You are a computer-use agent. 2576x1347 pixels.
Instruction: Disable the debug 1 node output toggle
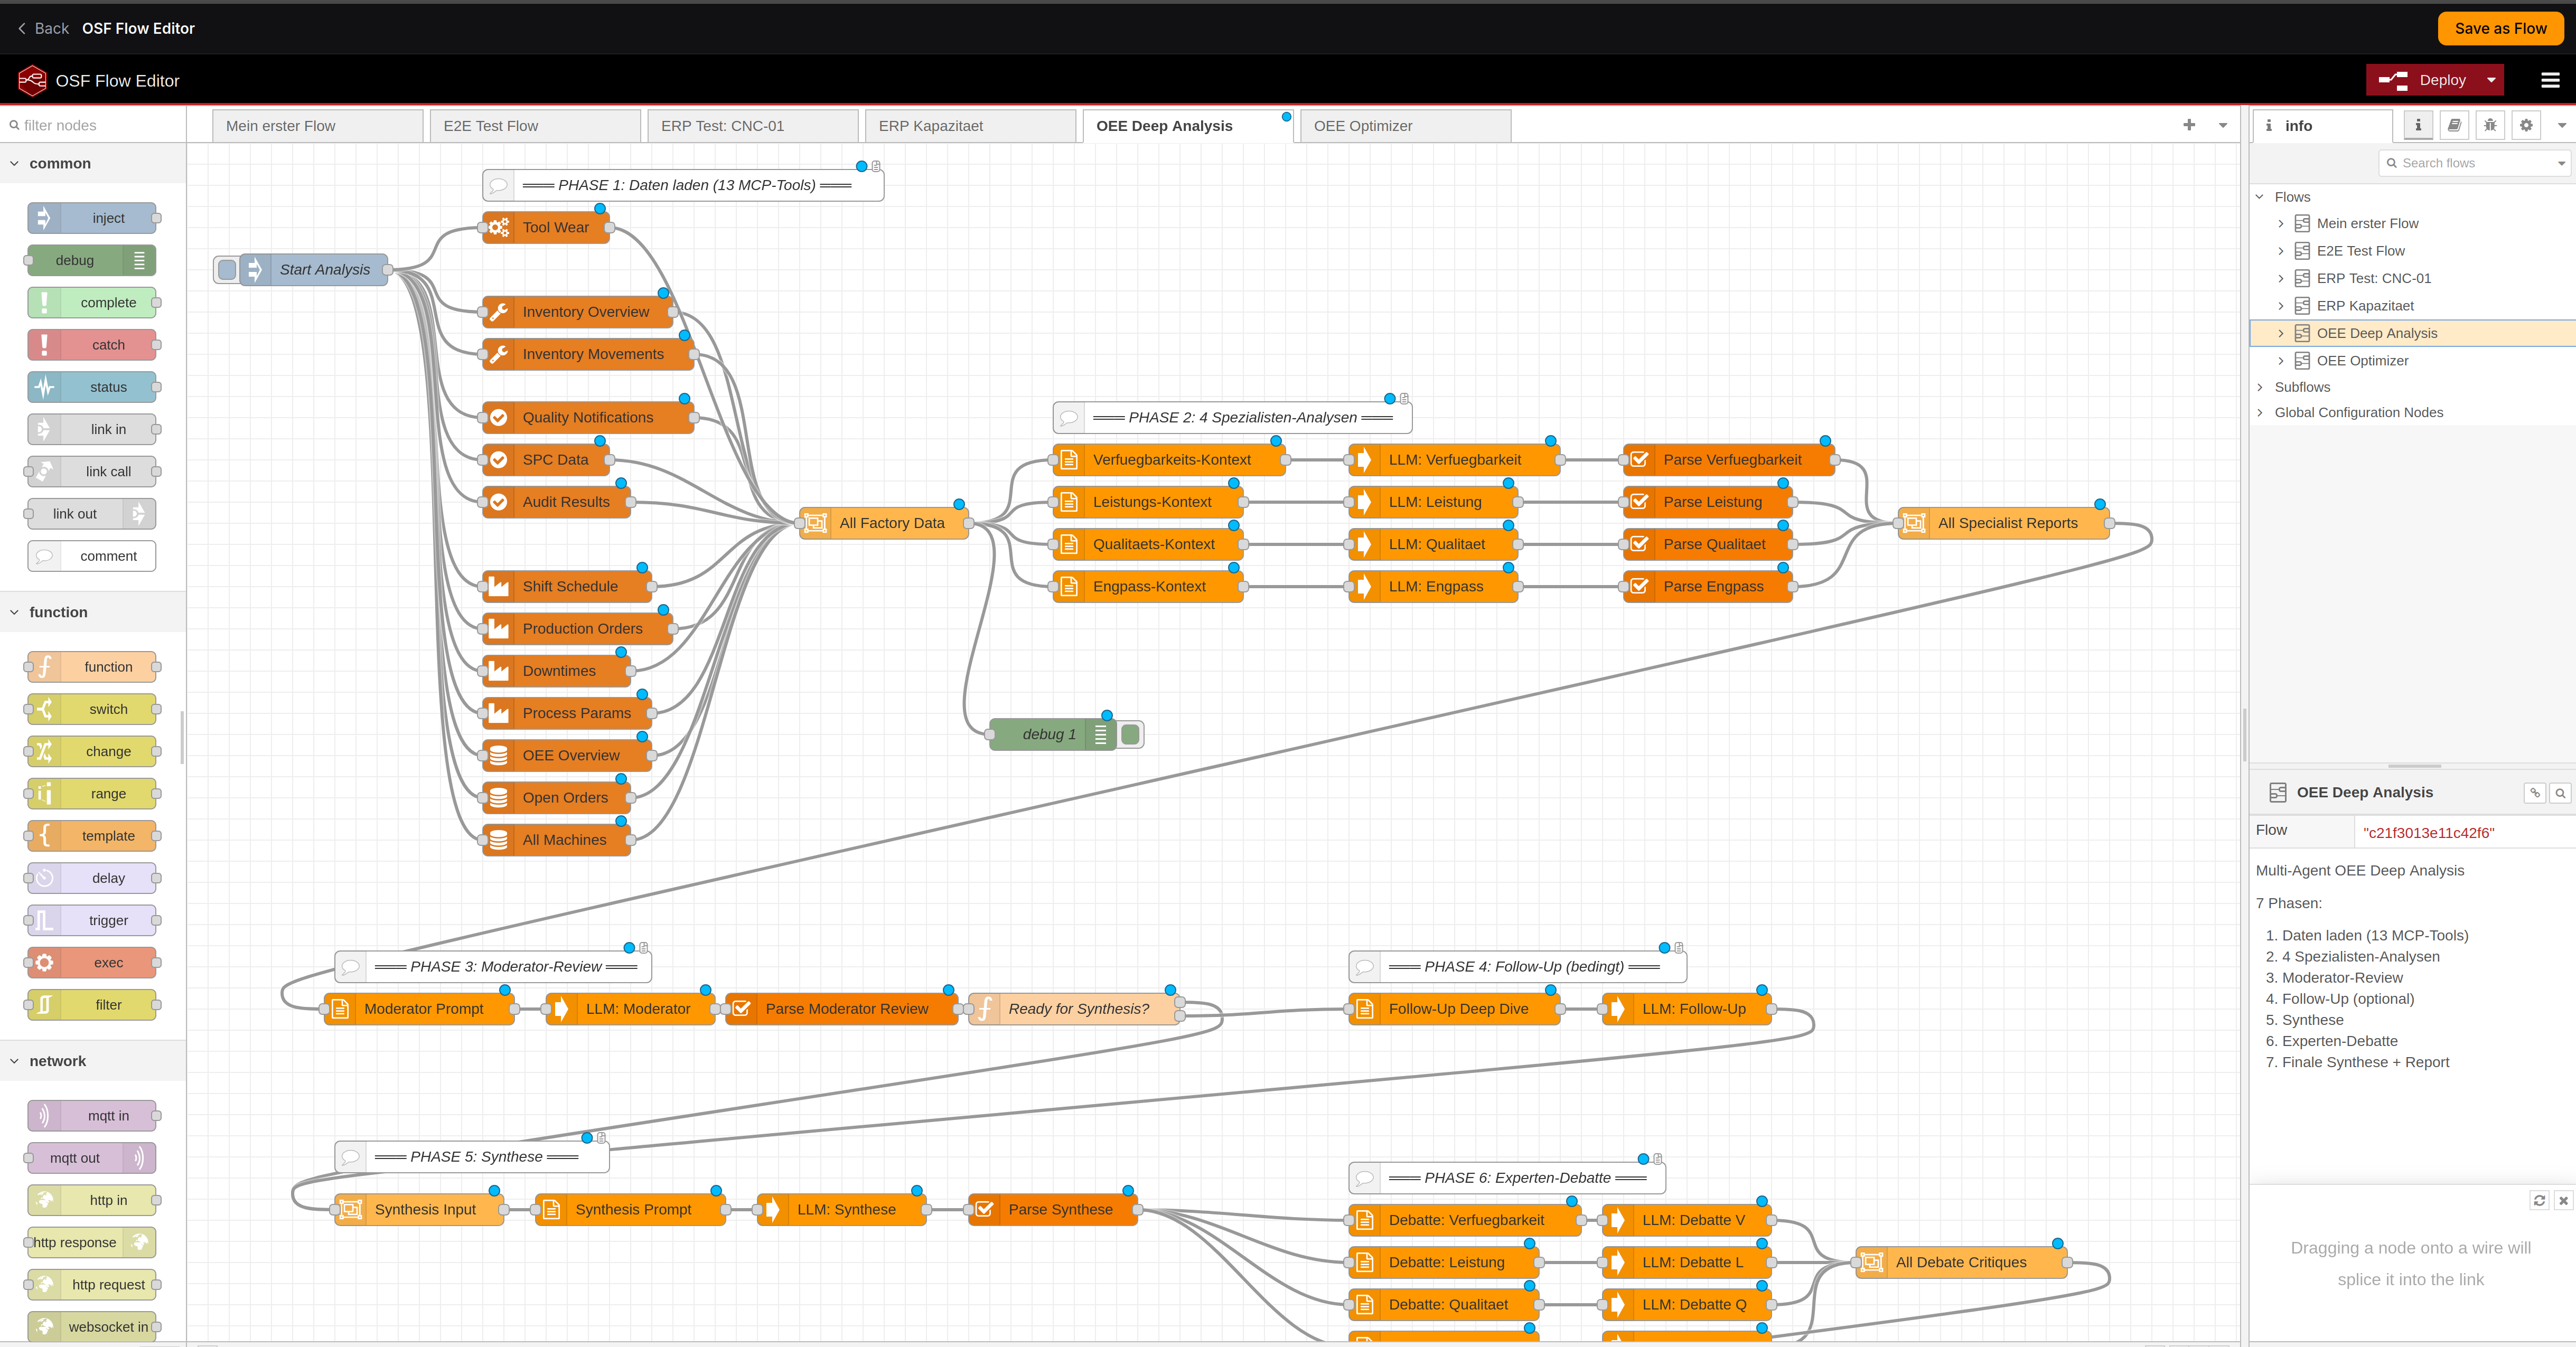1130,733
